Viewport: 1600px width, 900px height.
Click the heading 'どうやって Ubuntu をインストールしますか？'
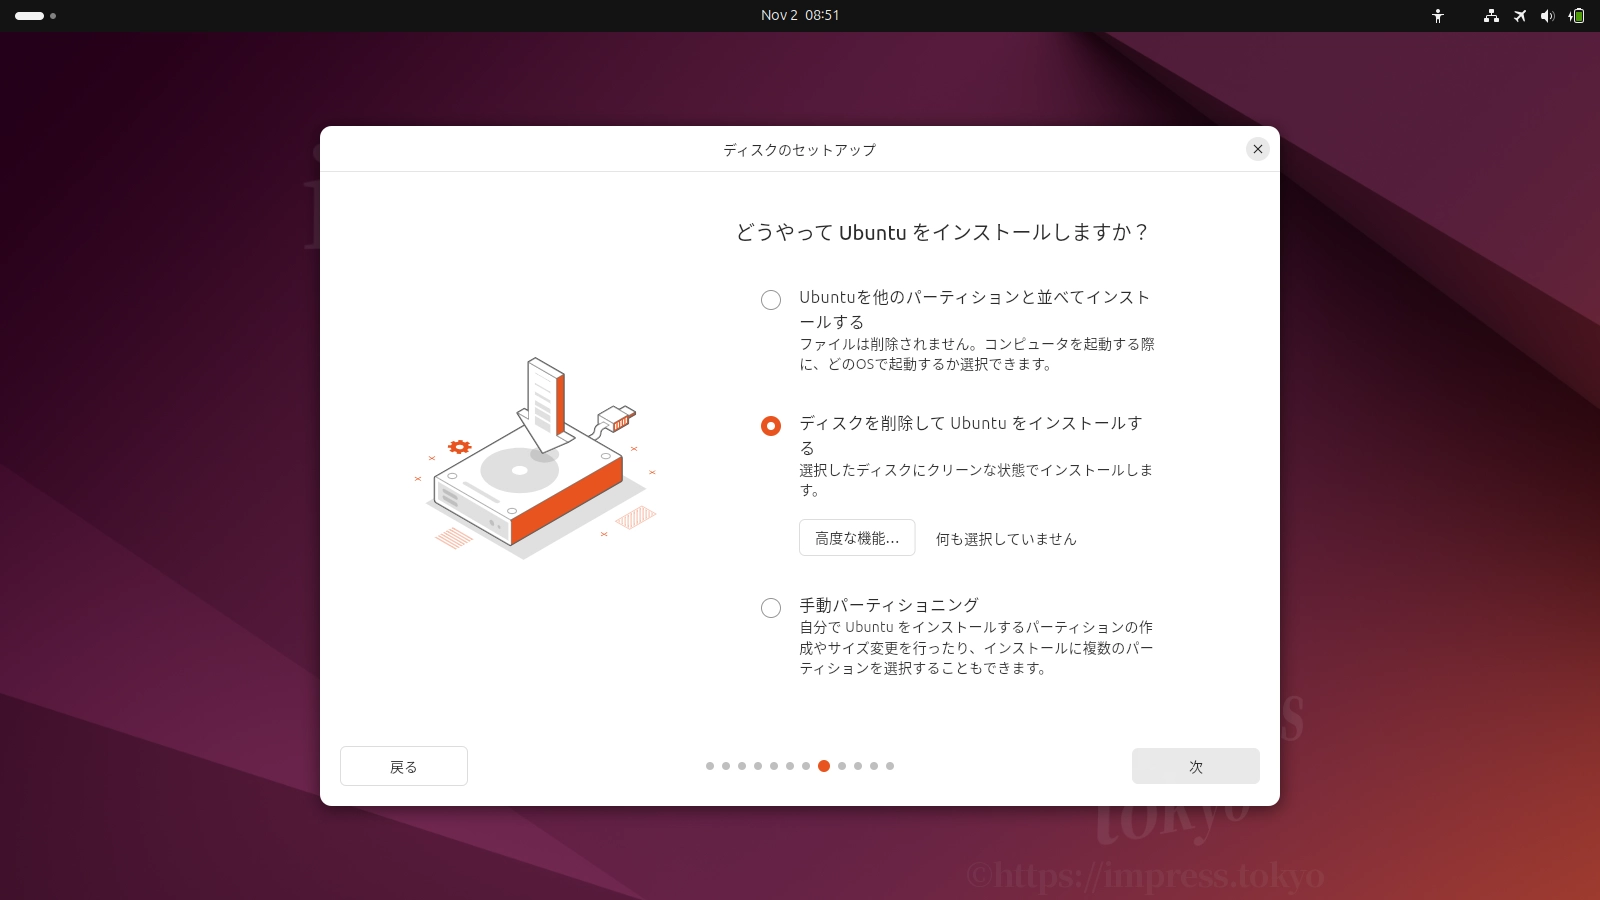coord(942,233)
